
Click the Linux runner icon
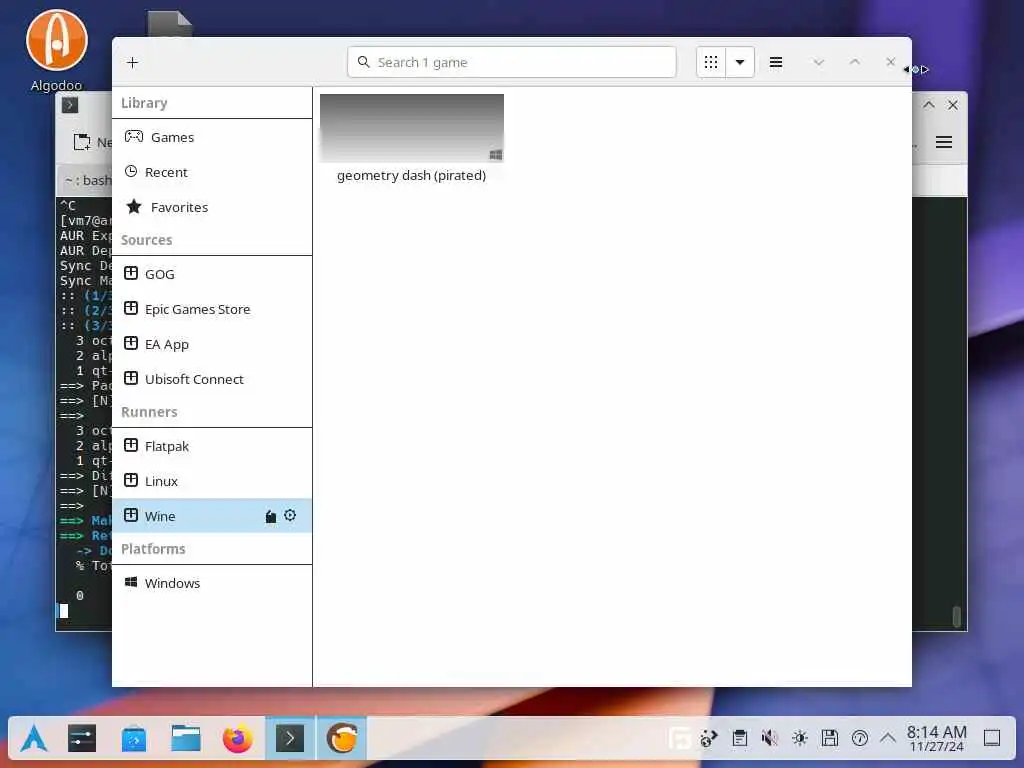coord(131,481)
